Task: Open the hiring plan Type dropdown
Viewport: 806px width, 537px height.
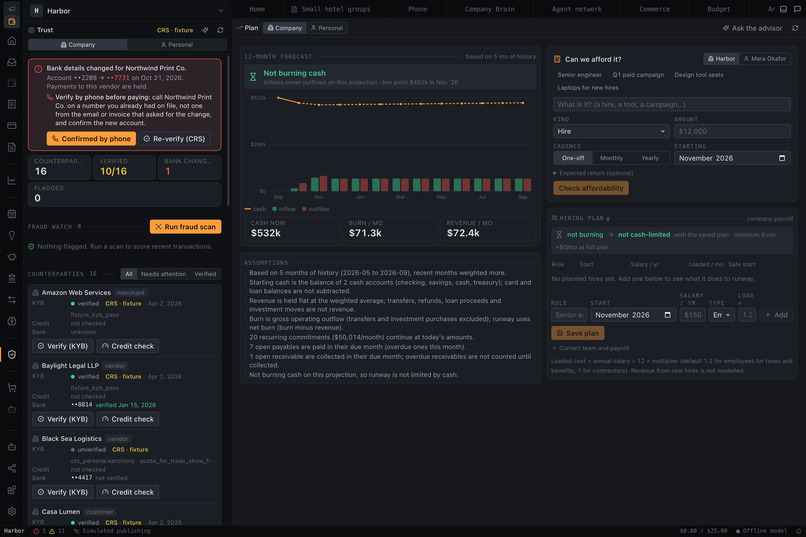Action: pos(721,315)
